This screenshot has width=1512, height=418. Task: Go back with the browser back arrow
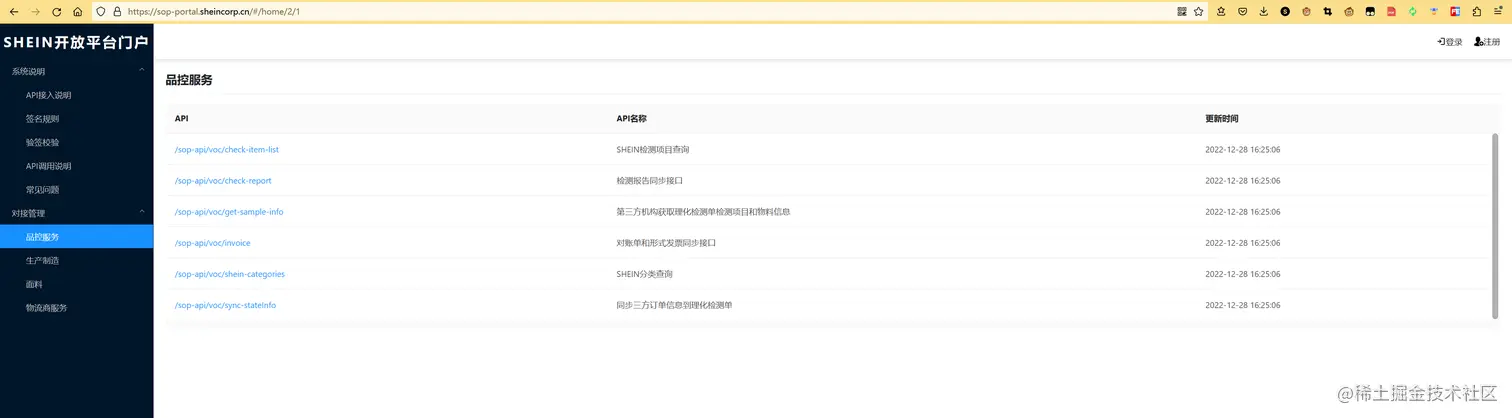13,12
